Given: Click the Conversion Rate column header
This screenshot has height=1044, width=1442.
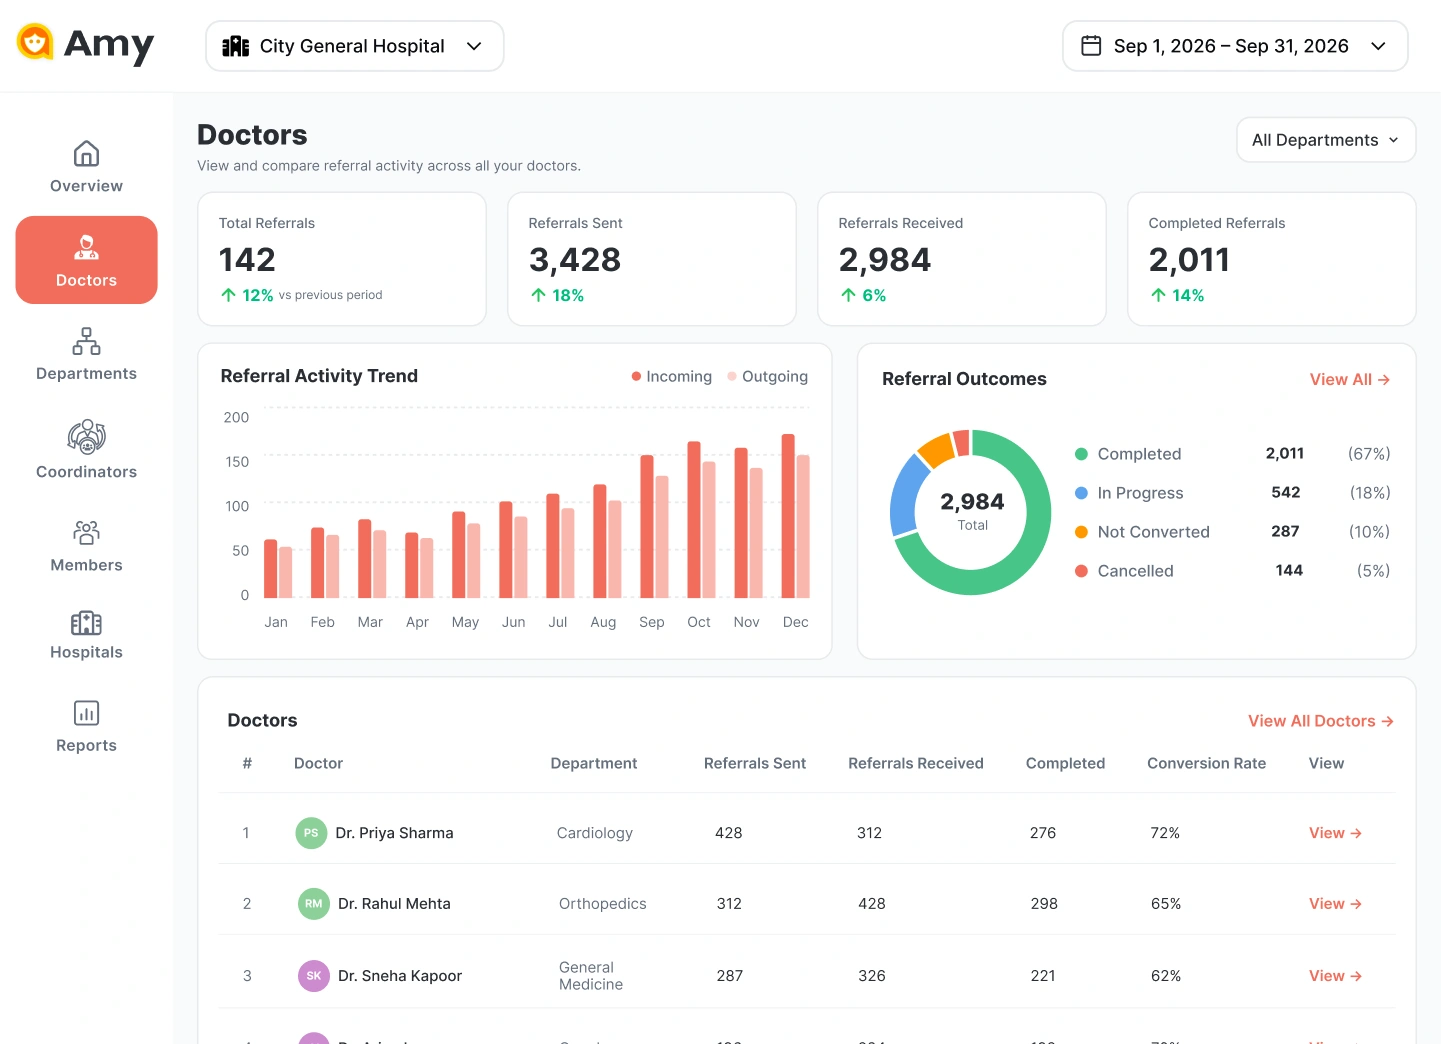Looking at the screenshot, I should (1207, 763).
